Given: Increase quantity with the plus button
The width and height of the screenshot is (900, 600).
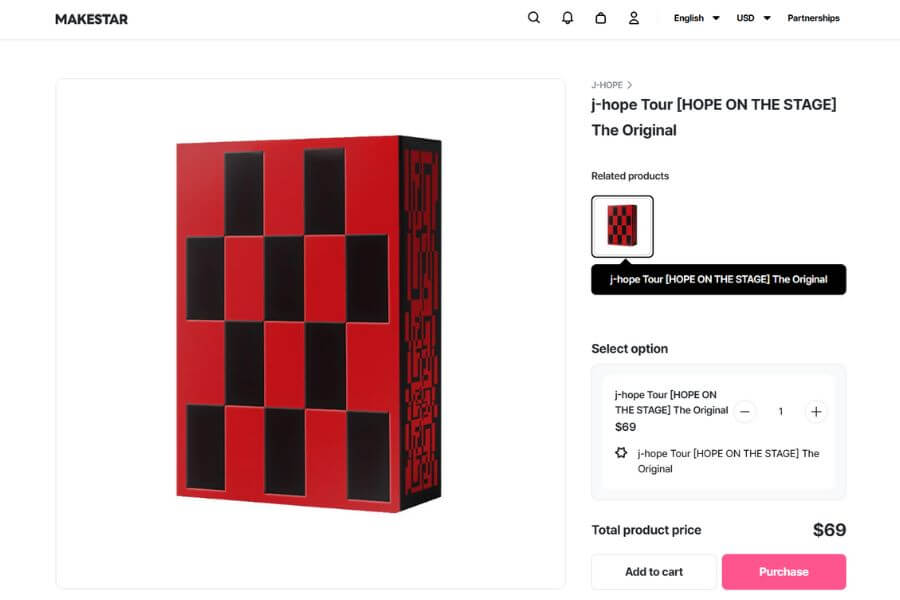Looking at the screenshot, I should [x=816, y=411].
